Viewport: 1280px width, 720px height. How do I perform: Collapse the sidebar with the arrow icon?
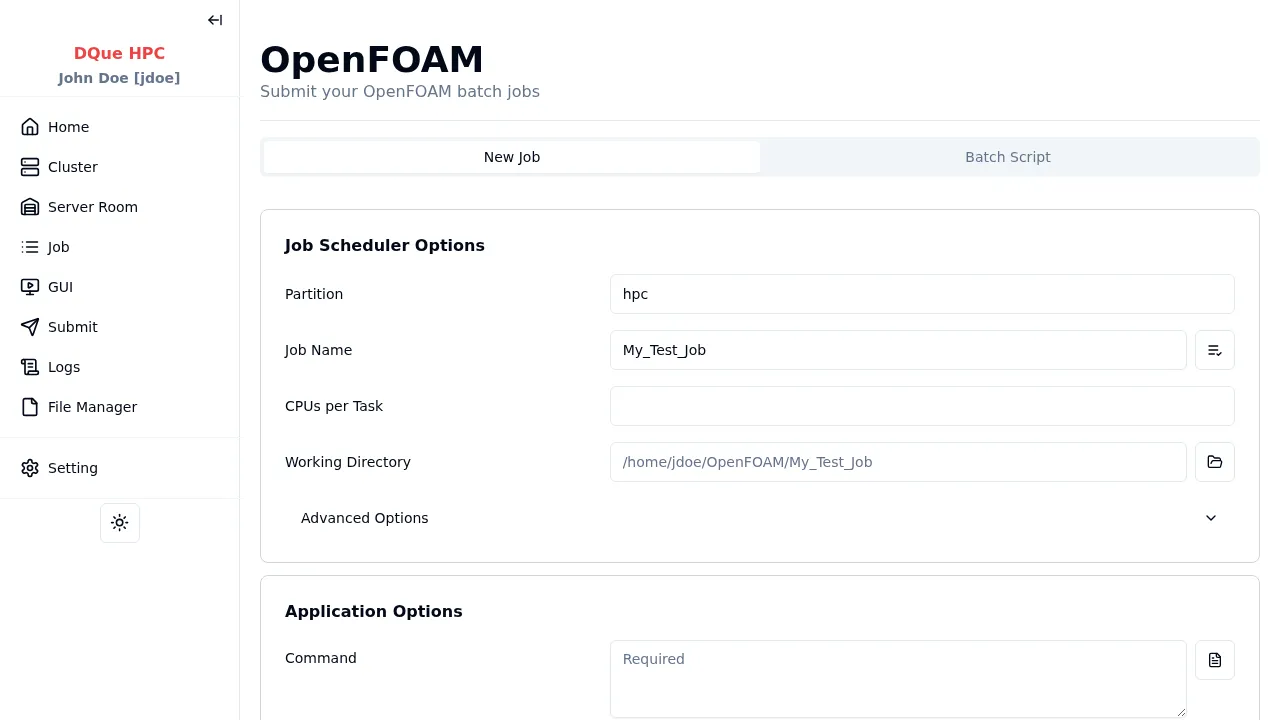(215, 20)
